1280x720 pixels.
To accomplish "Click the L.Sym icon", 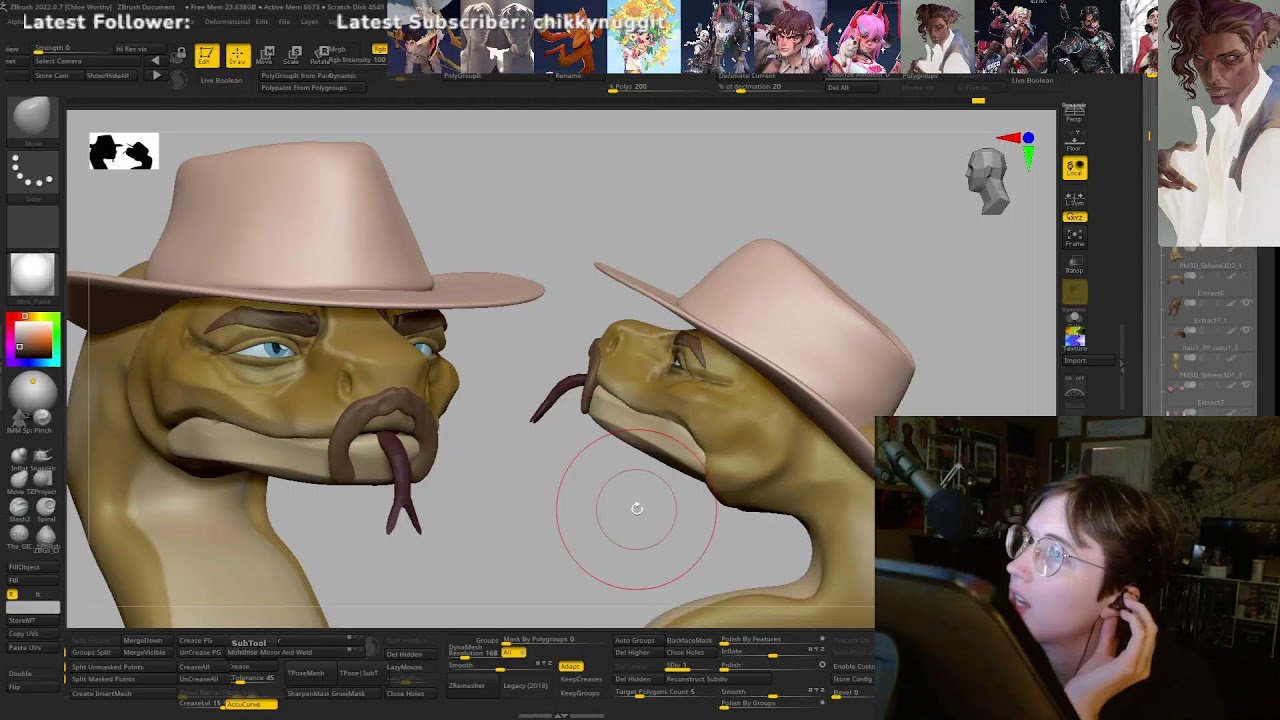I will (1075, 198).
